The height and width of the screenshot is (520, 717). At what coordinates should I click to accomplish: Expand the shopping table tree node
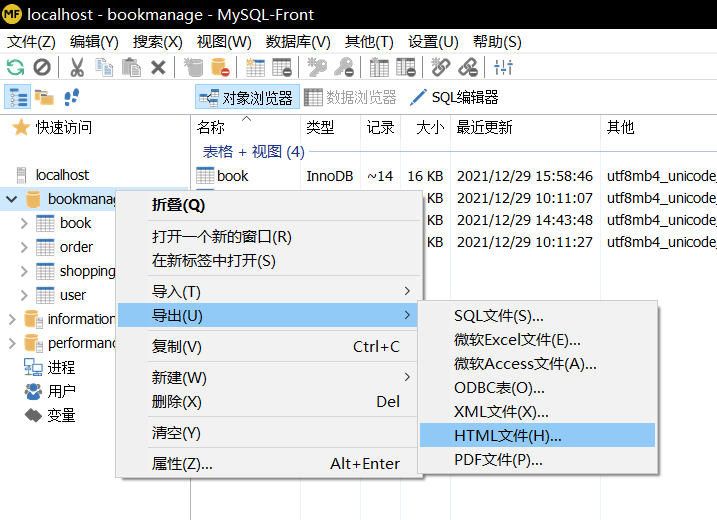[24, 271]
